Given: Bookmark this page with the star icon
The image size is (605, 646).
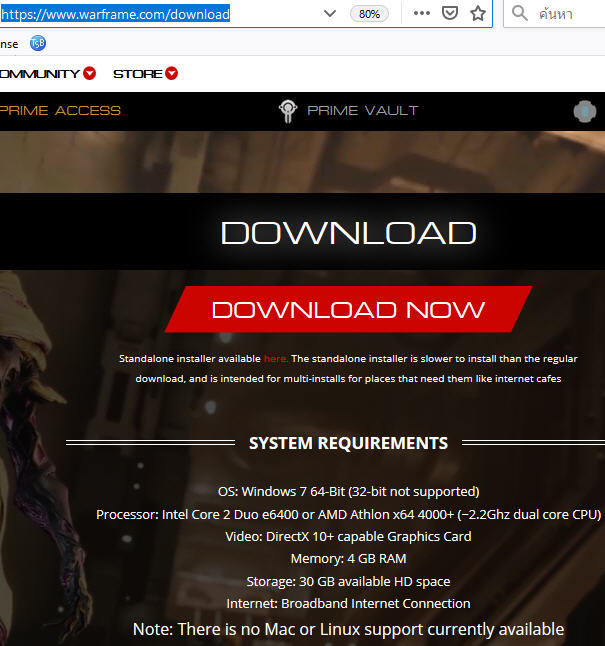Looking at the screenshot, I should click(x=478, y=14).
